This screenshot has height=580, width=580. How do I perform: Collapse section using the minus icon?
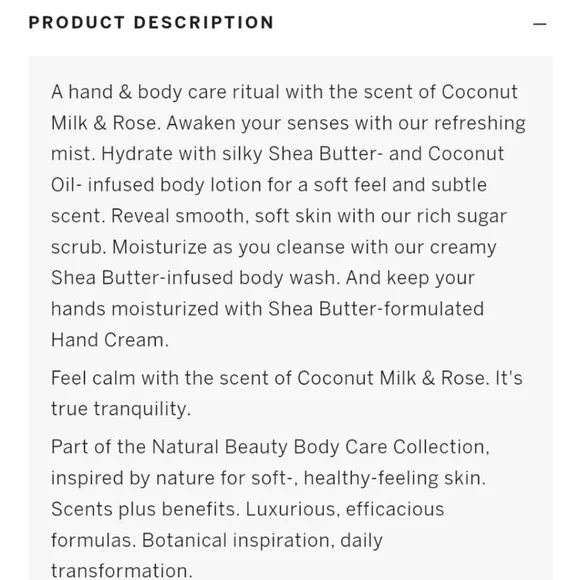click(540, 24)
